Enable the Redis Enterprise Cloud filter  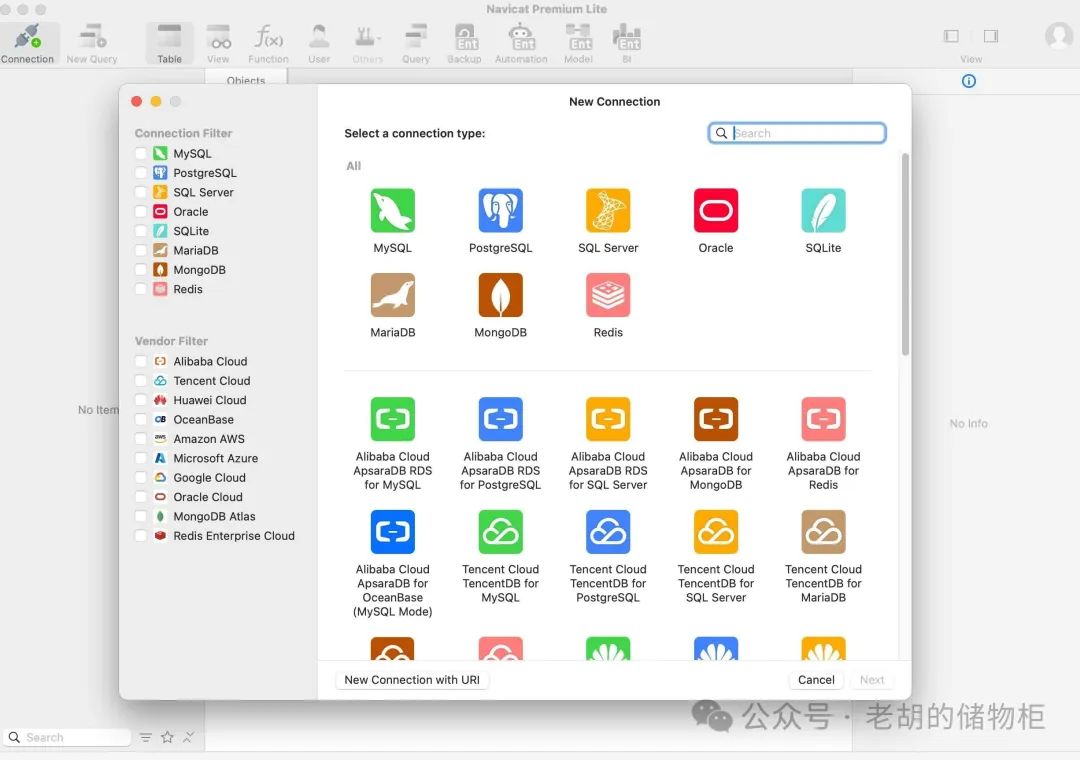141,535
